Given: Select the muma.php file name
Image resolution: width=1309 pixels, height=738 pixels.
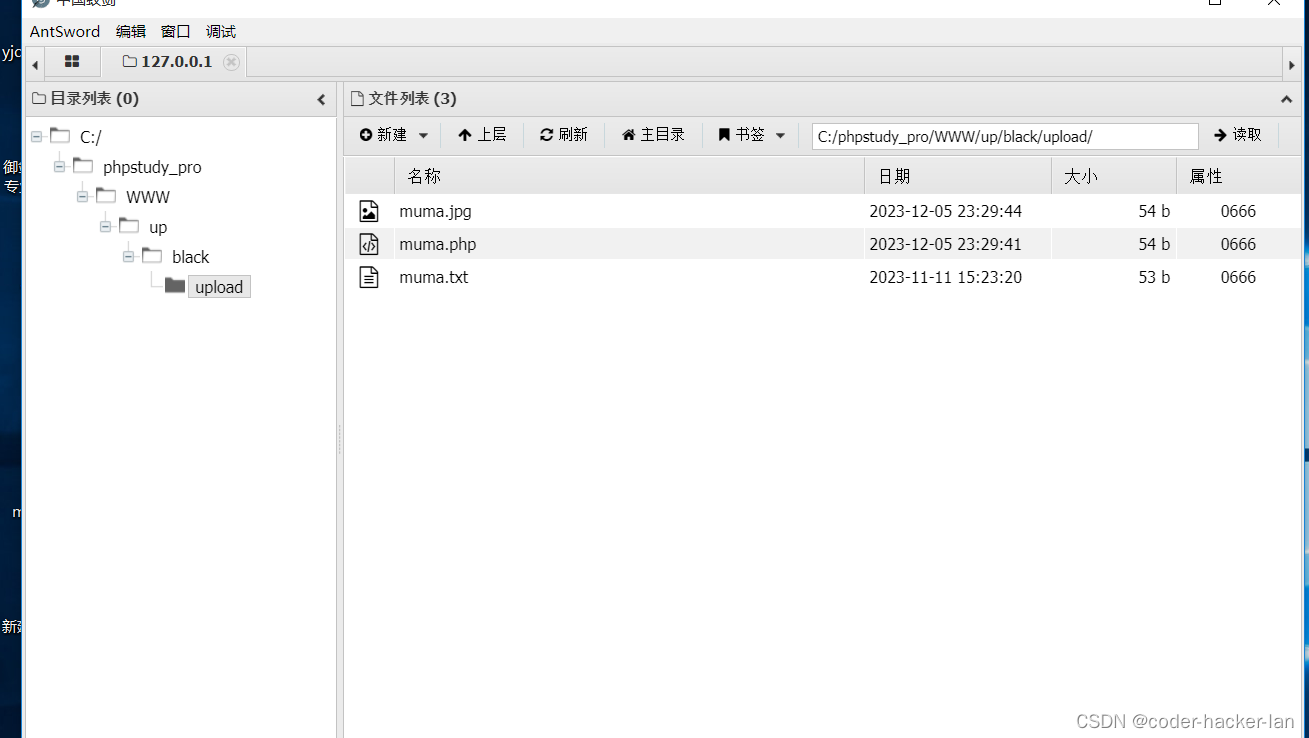Looking at the screenshot, I should 438,244.
